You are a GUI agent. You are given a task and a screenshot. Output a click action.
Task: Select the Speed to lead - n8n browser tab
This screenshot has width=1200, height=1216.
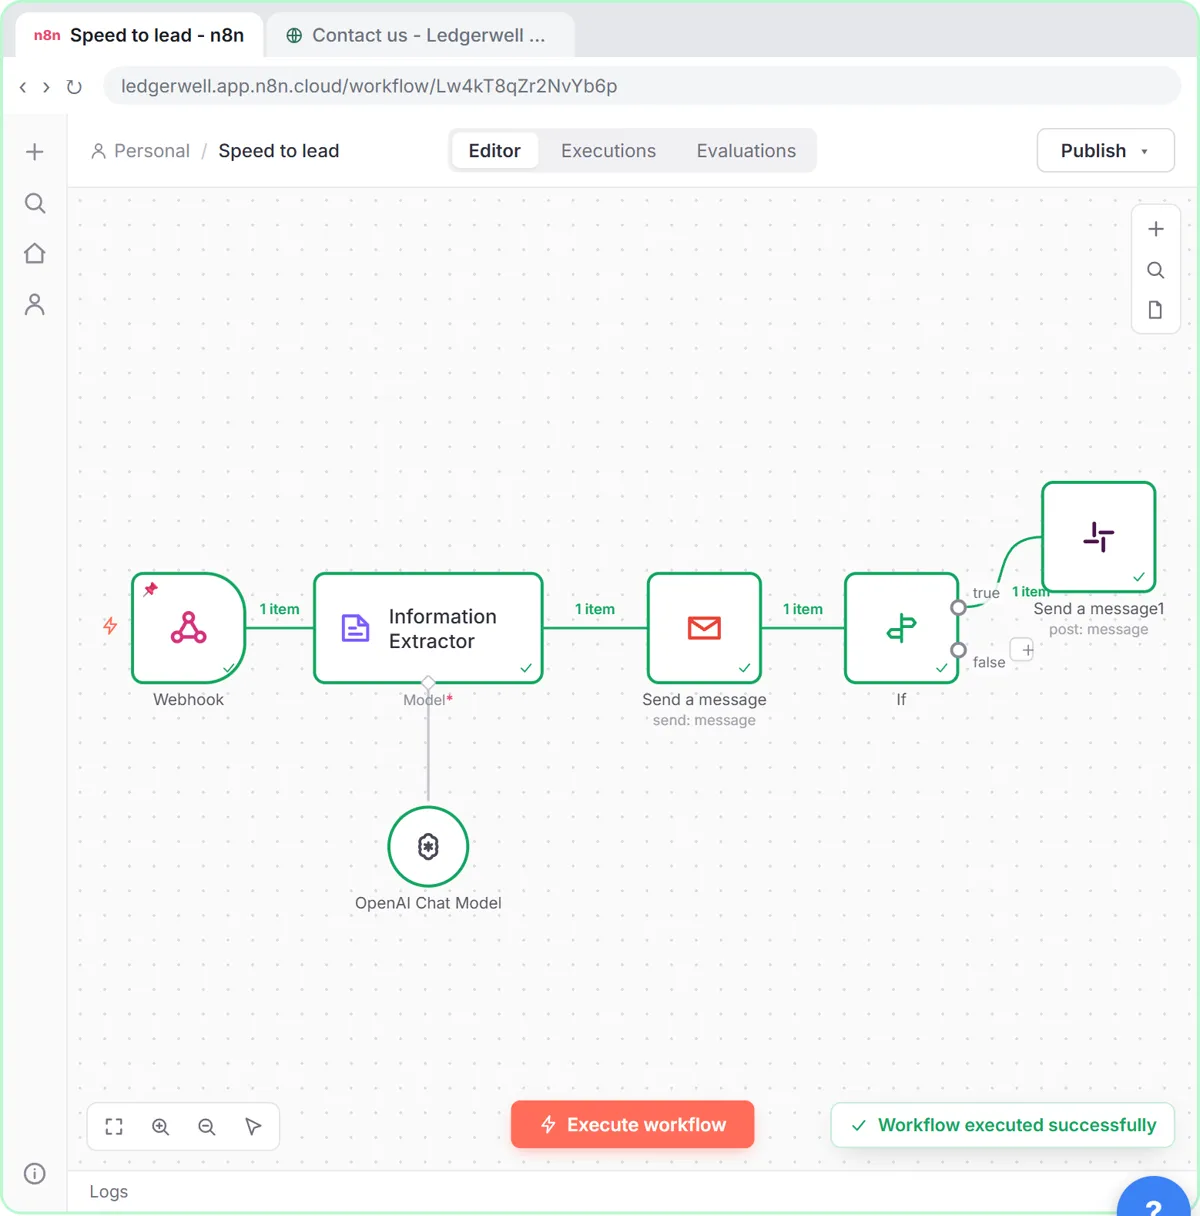tap(139, 35)
